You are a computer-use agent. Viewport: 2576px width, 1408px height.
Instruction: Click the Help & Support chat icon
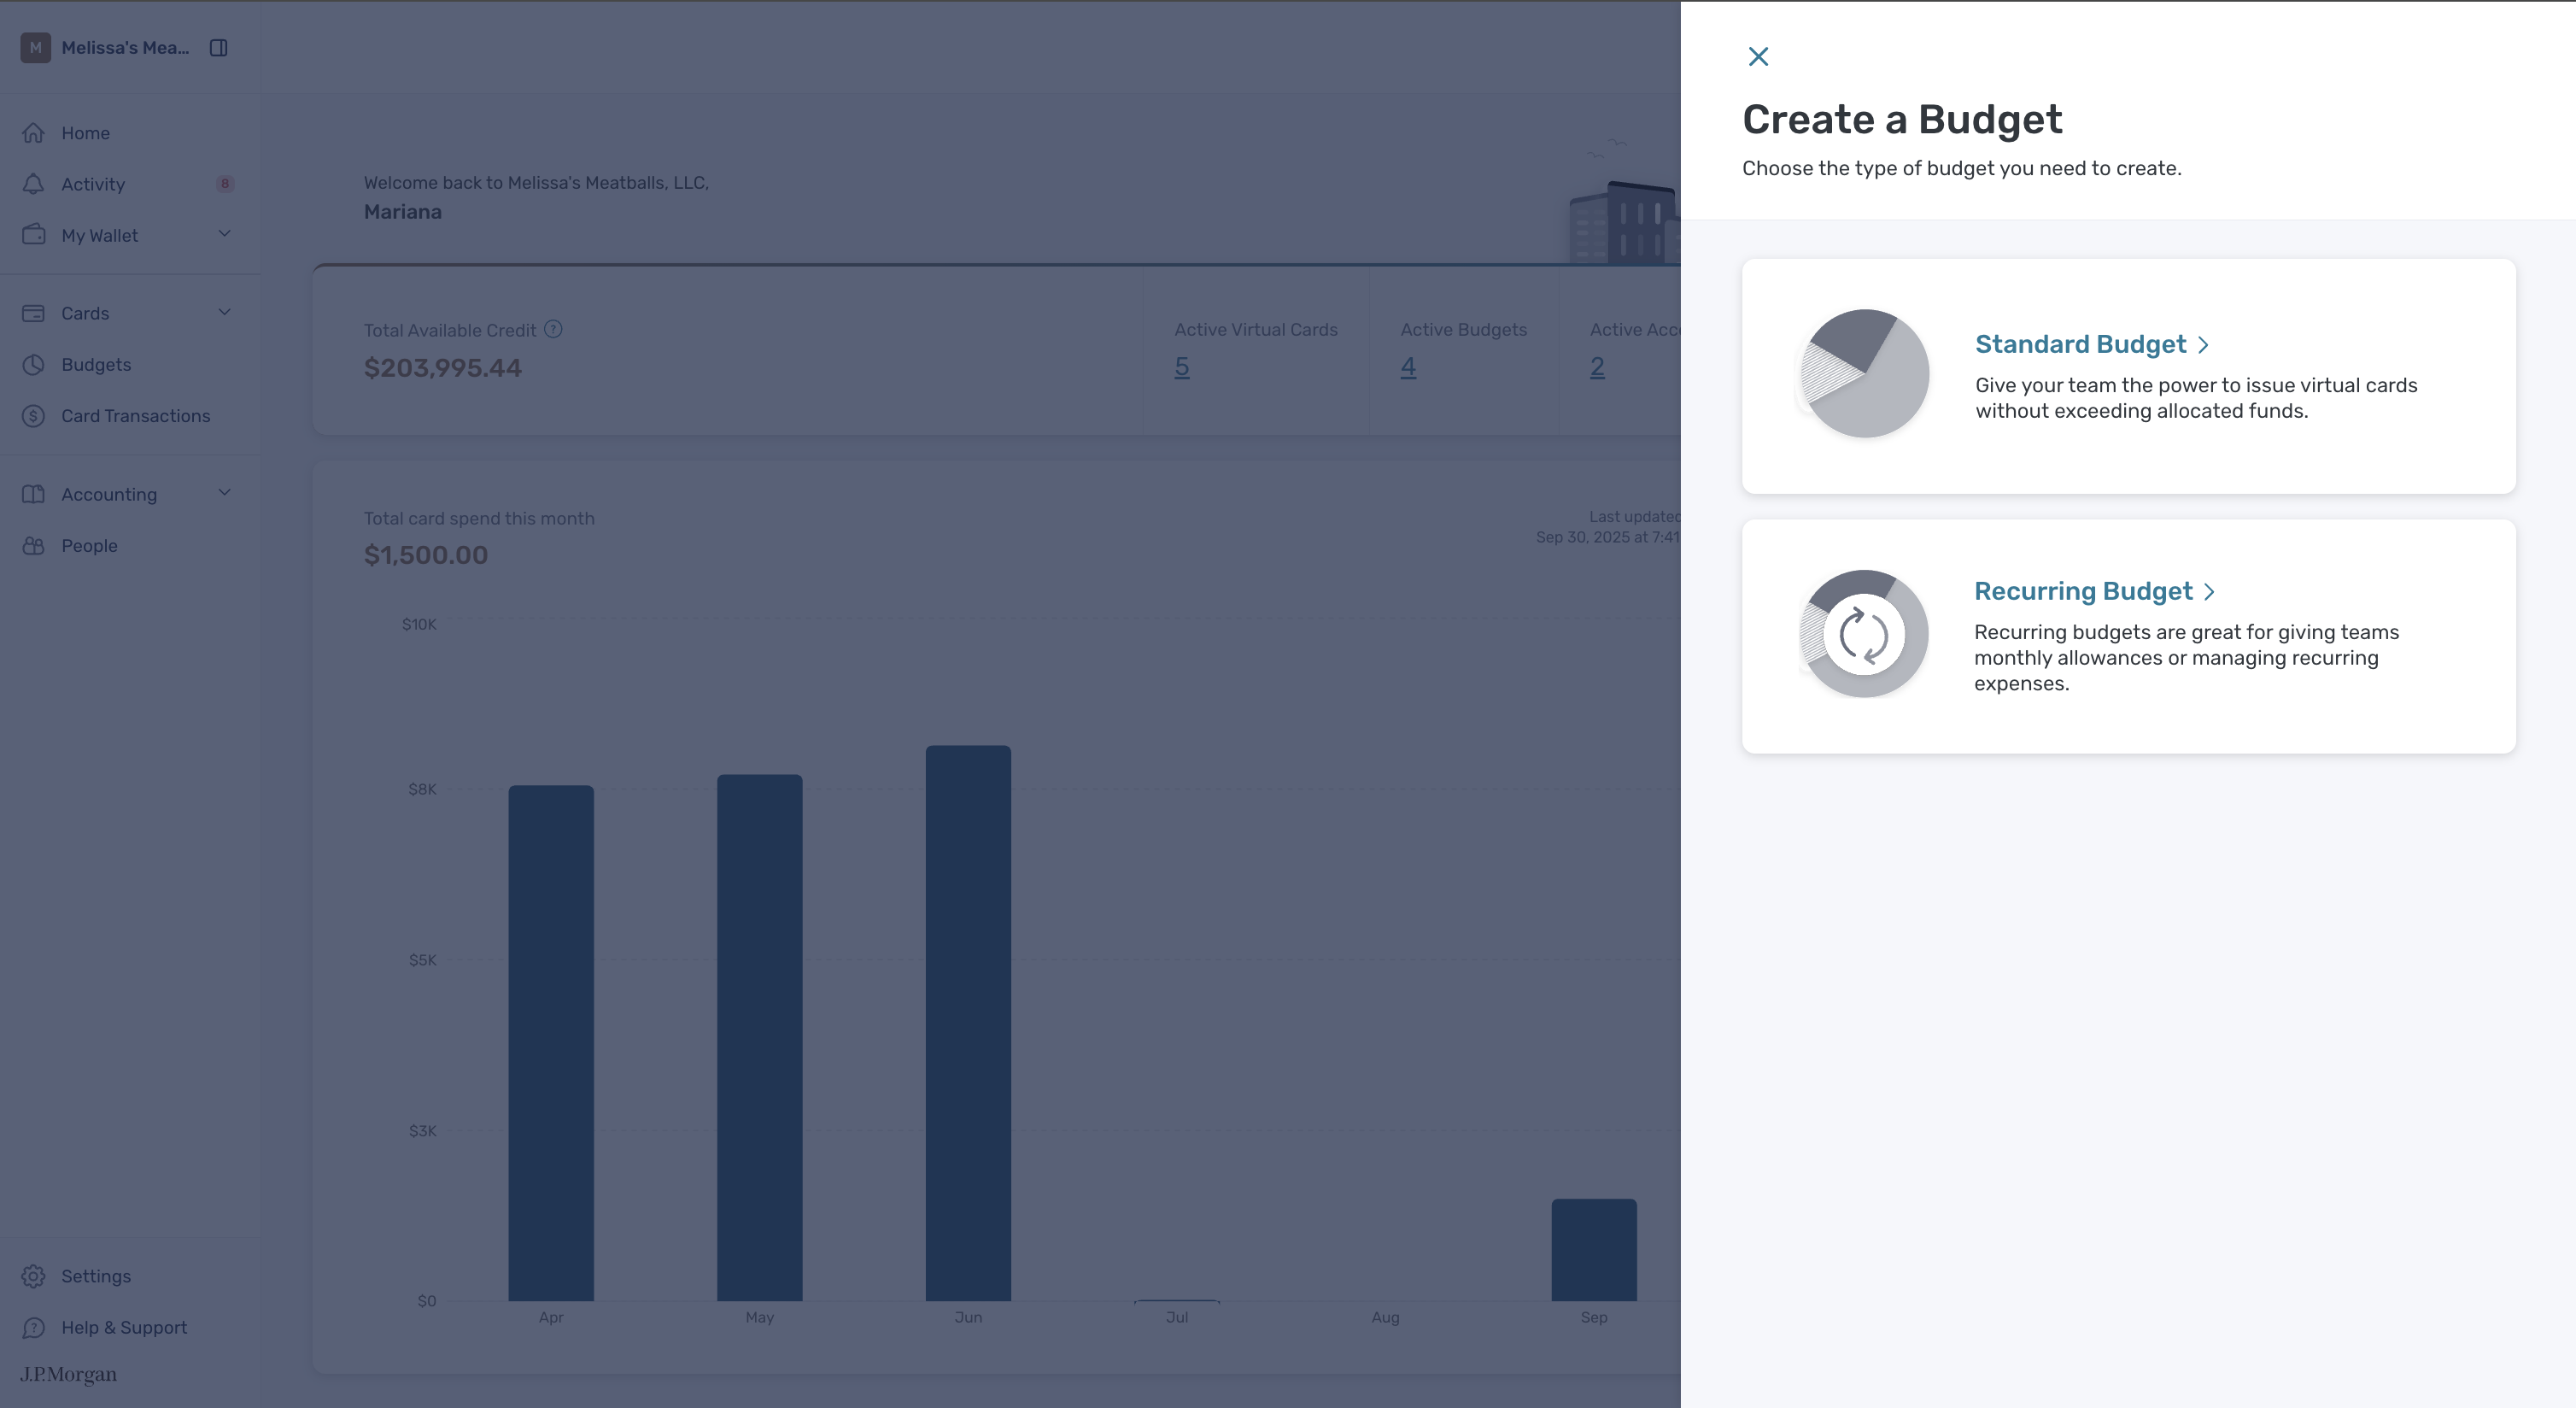34,1328
